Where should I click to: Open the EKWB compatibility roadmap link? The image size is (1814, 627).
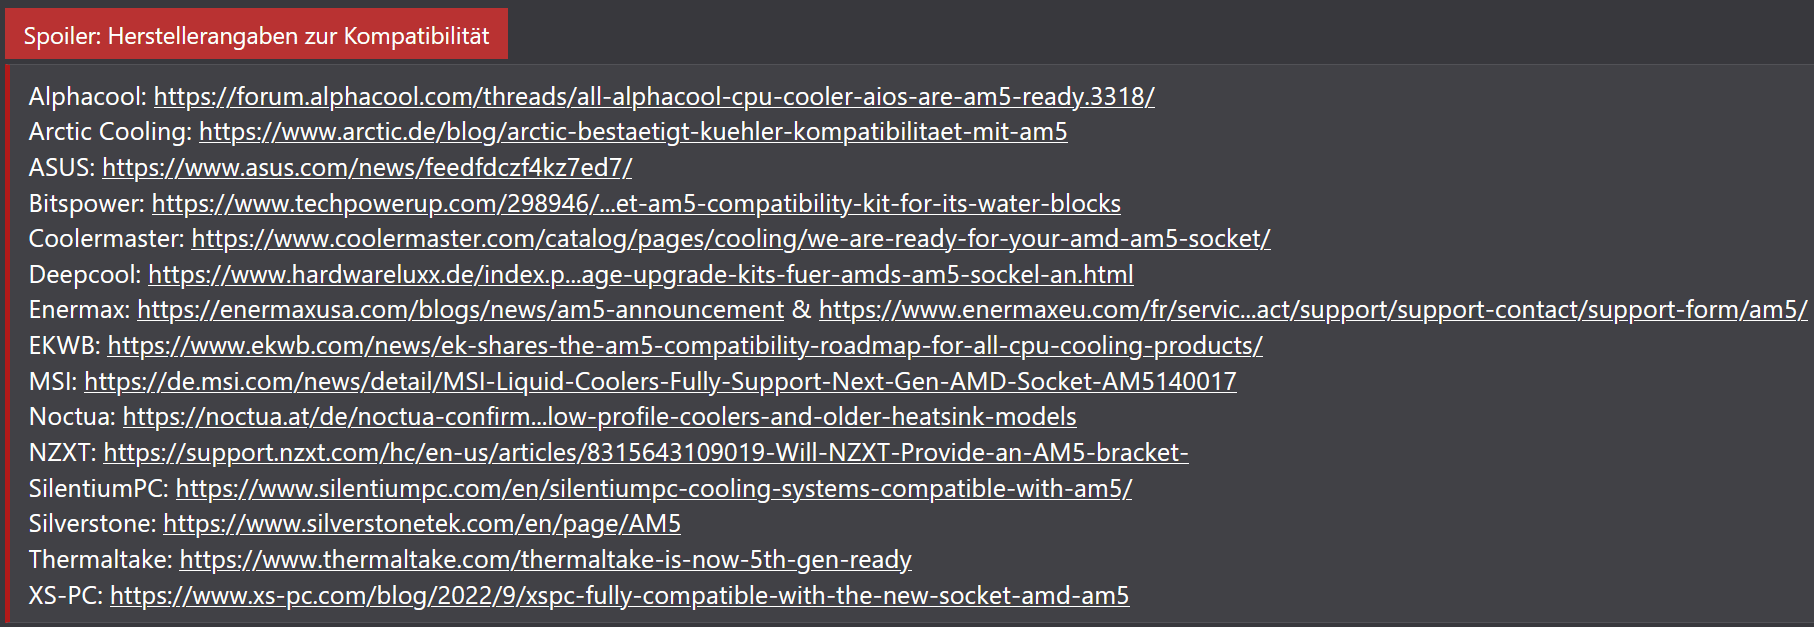coord(685,345)
